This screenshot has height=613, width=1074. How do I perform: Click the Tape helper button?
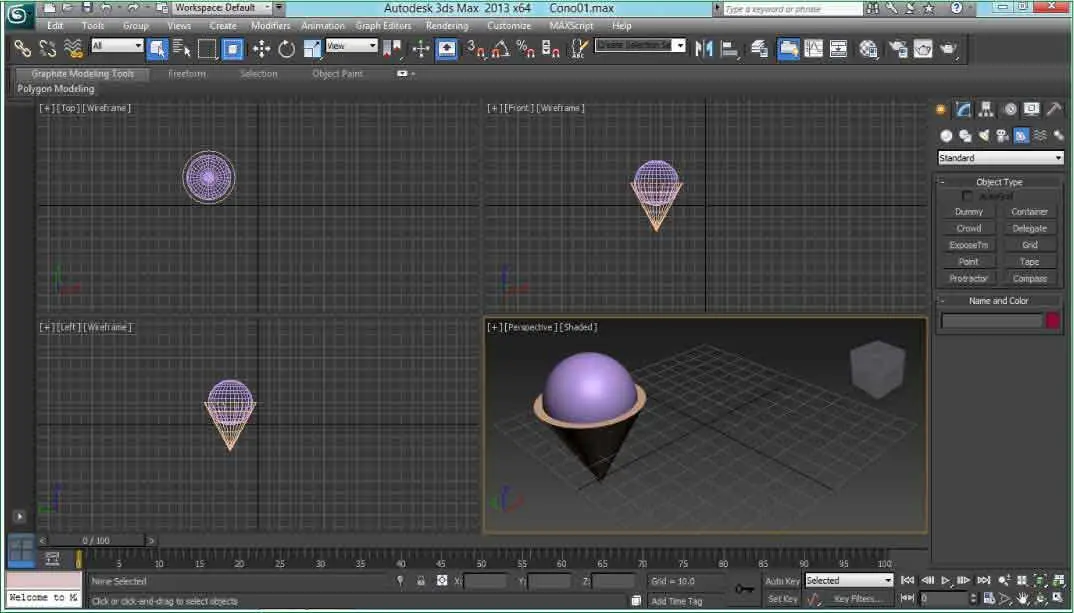click(x=1029, y=262)
